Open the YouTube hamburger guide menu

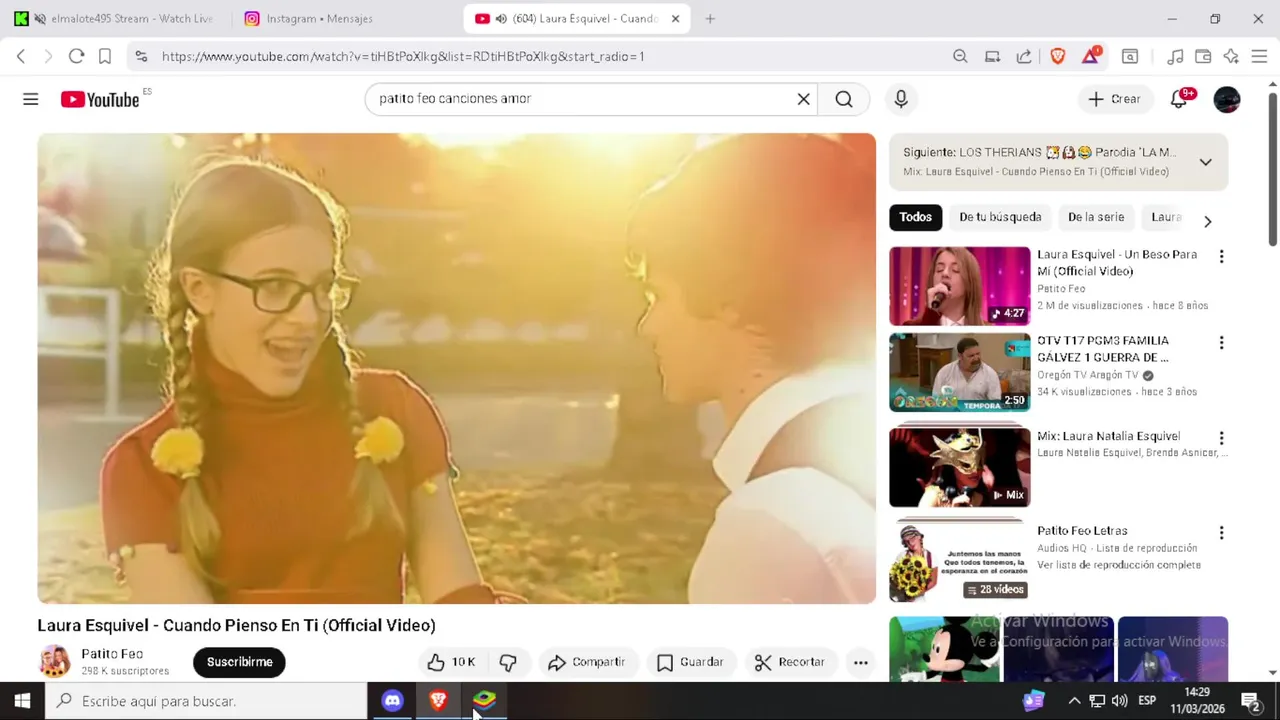(x=31, y=99)
